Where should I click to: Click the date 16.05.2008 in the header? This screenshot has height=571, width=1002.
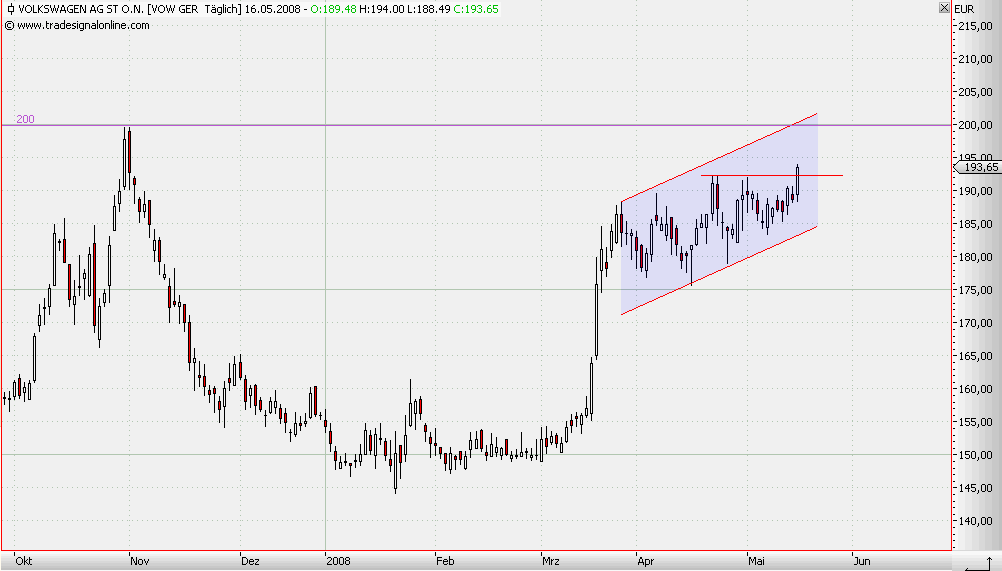(272, 9)
